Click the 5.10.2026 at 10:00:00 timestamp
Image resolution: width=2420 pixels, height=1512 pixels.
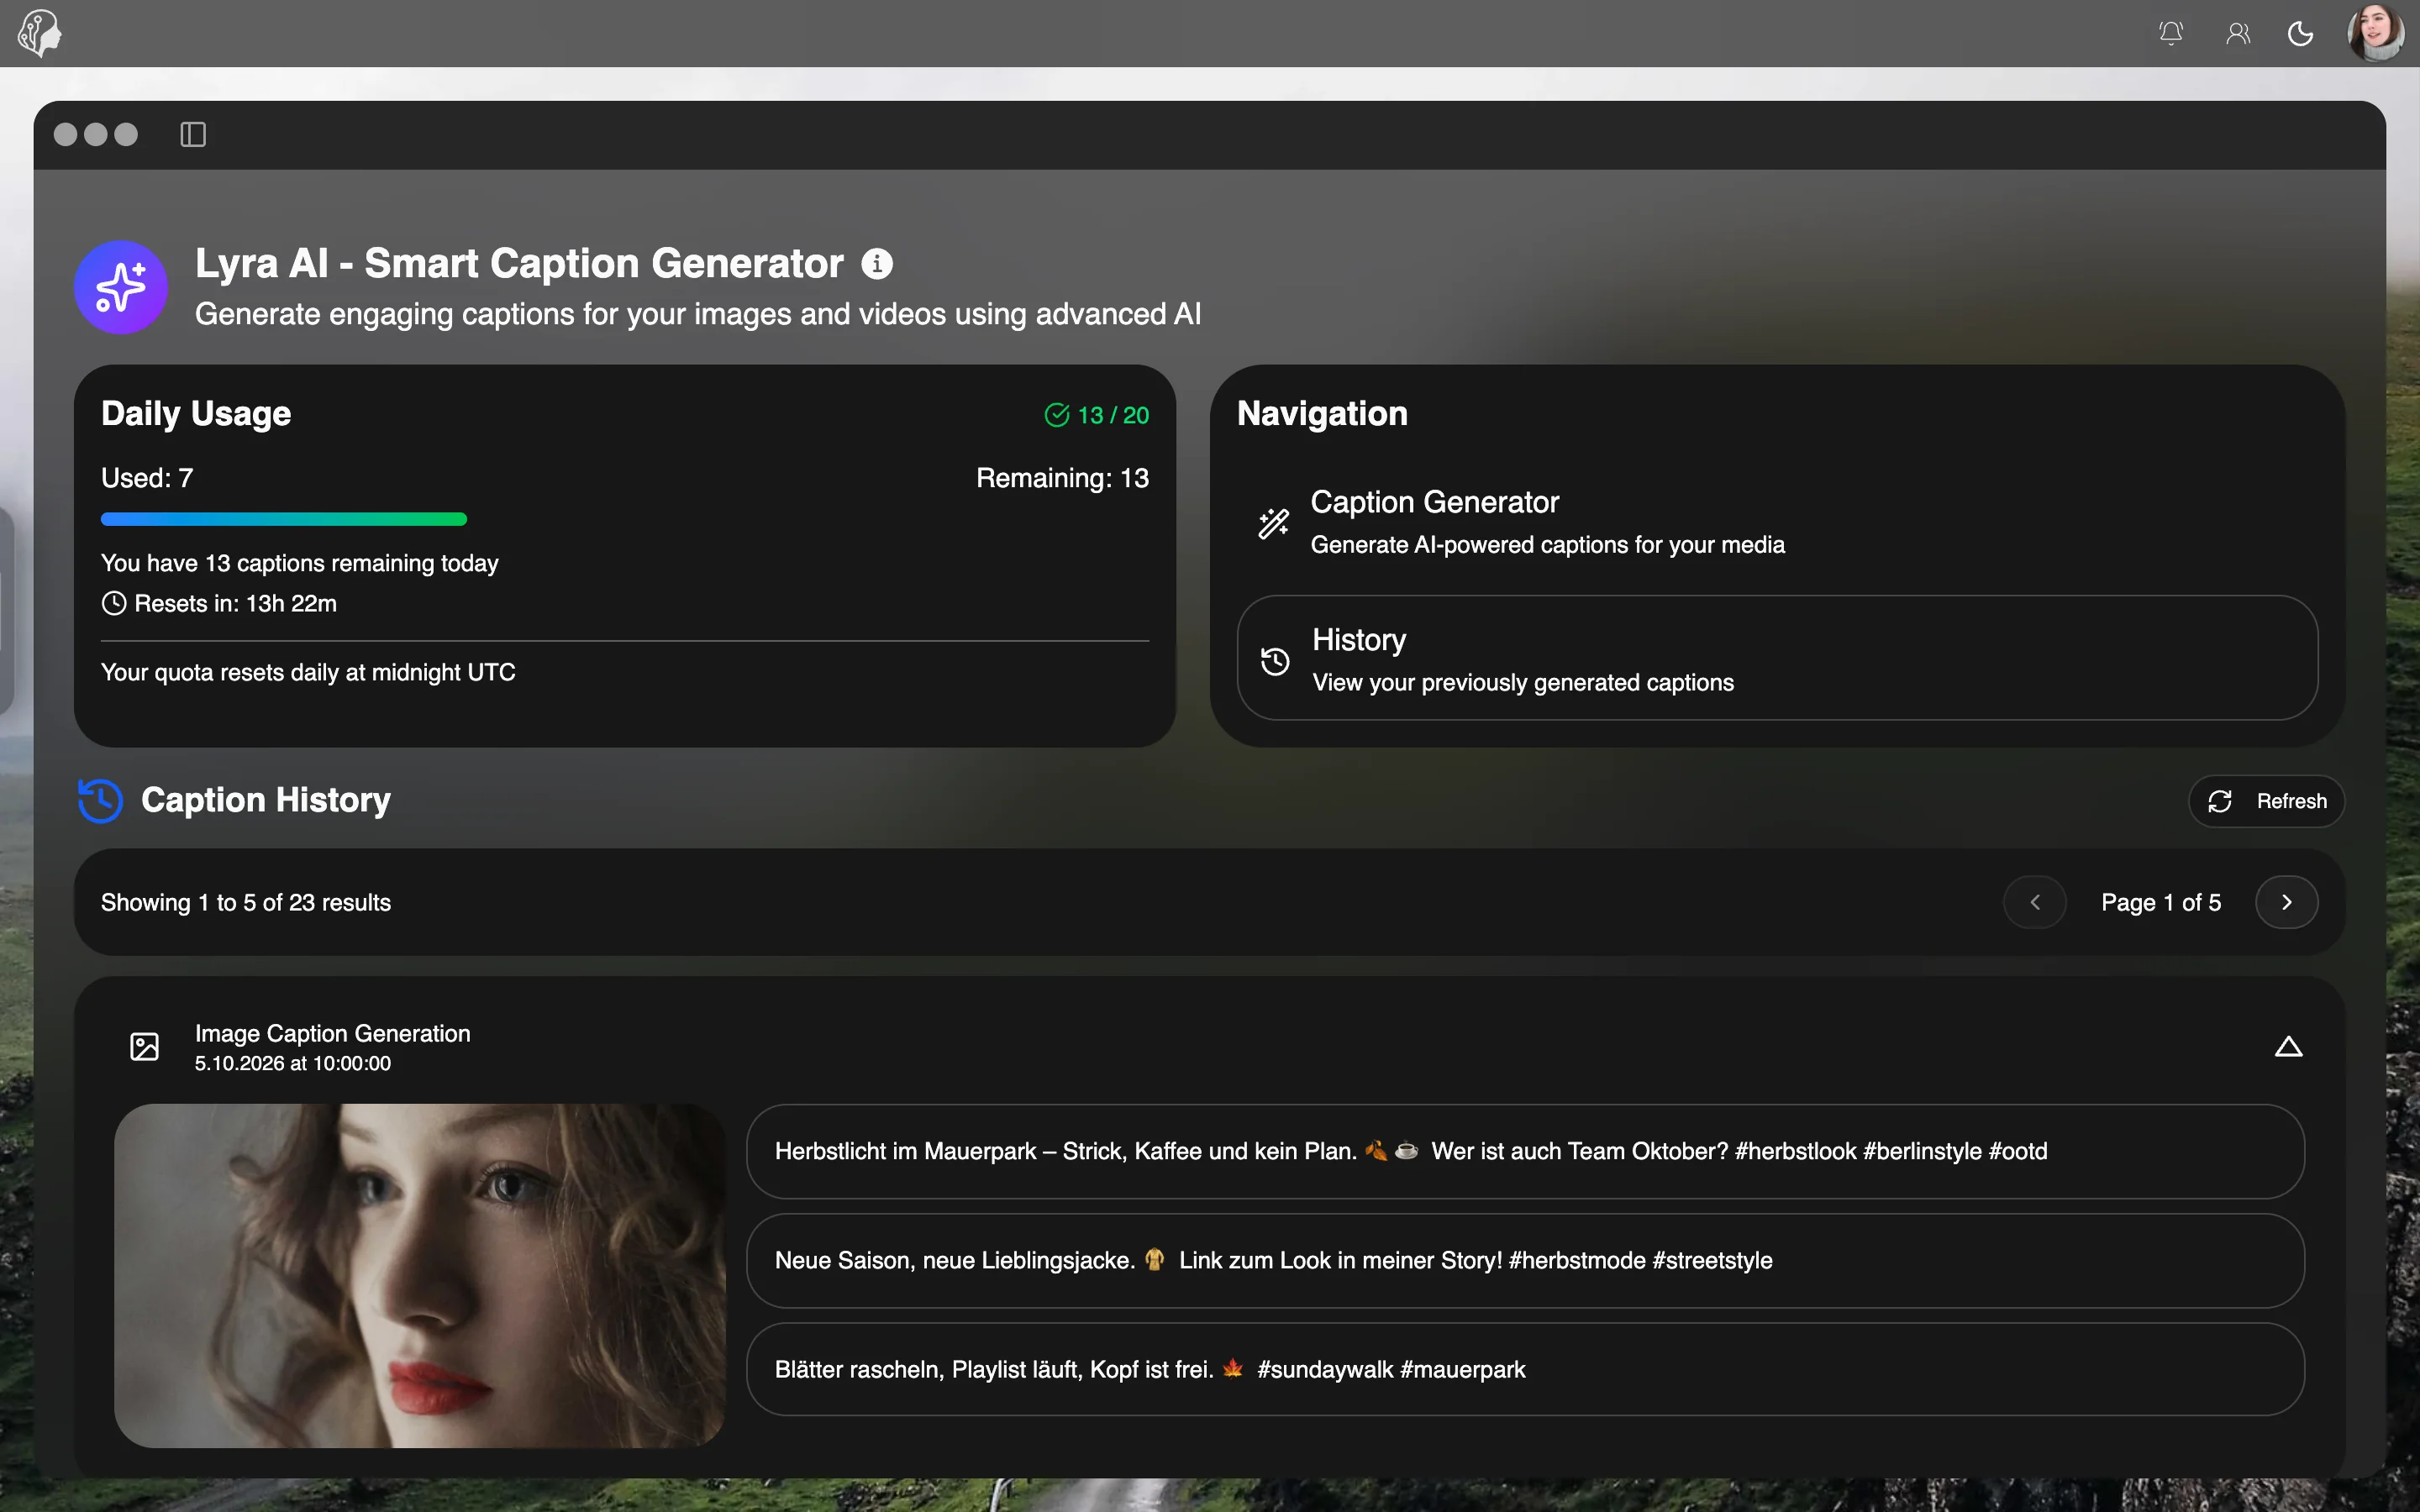293,1063
